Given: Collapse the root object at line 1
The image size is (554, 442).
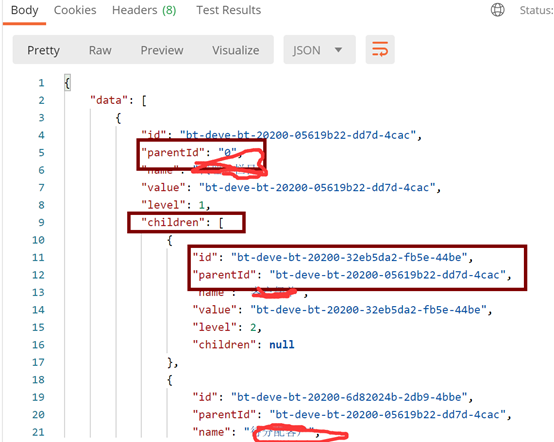Looking at the screenshot, I should pyautogui.click(x=67, y=83).
